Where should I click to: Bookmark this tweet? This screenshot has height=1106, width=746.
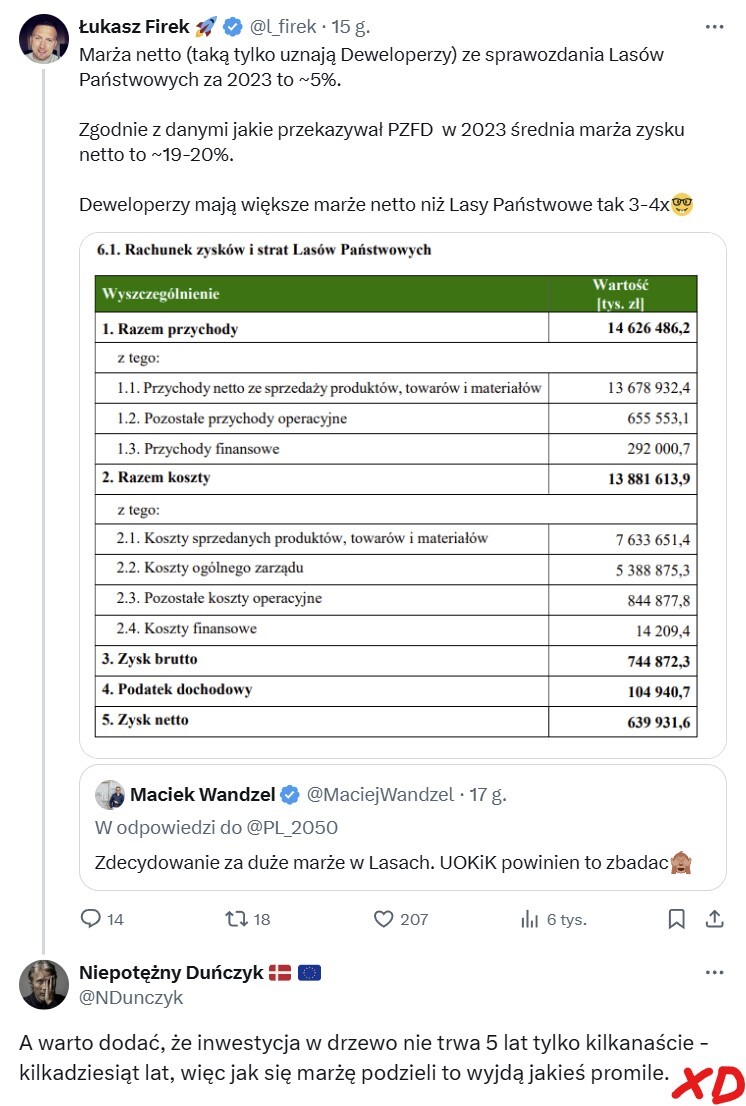pyautogui.click(x=677, y=919)
